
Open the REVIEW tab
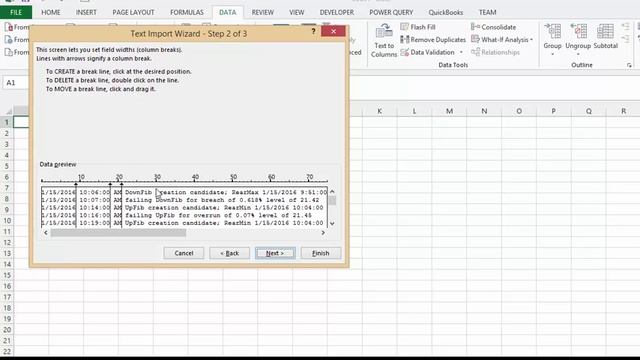[x=262, y=12]
